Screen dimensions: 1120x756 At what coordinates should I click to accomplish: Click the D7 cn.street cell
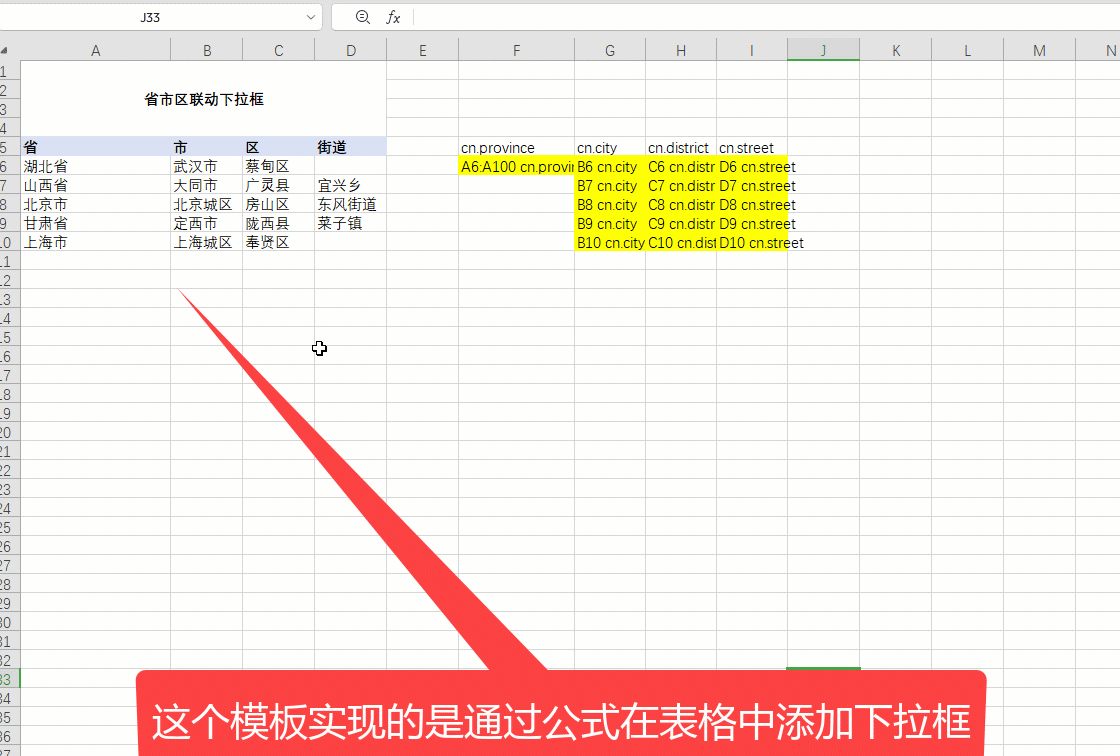click(752, 186)
